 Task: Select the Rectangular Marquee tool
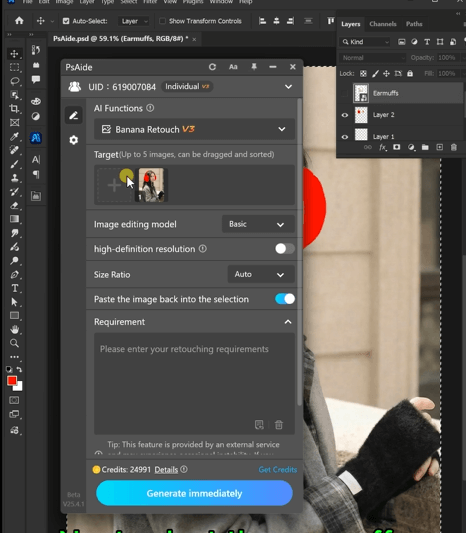pos(14,67)
